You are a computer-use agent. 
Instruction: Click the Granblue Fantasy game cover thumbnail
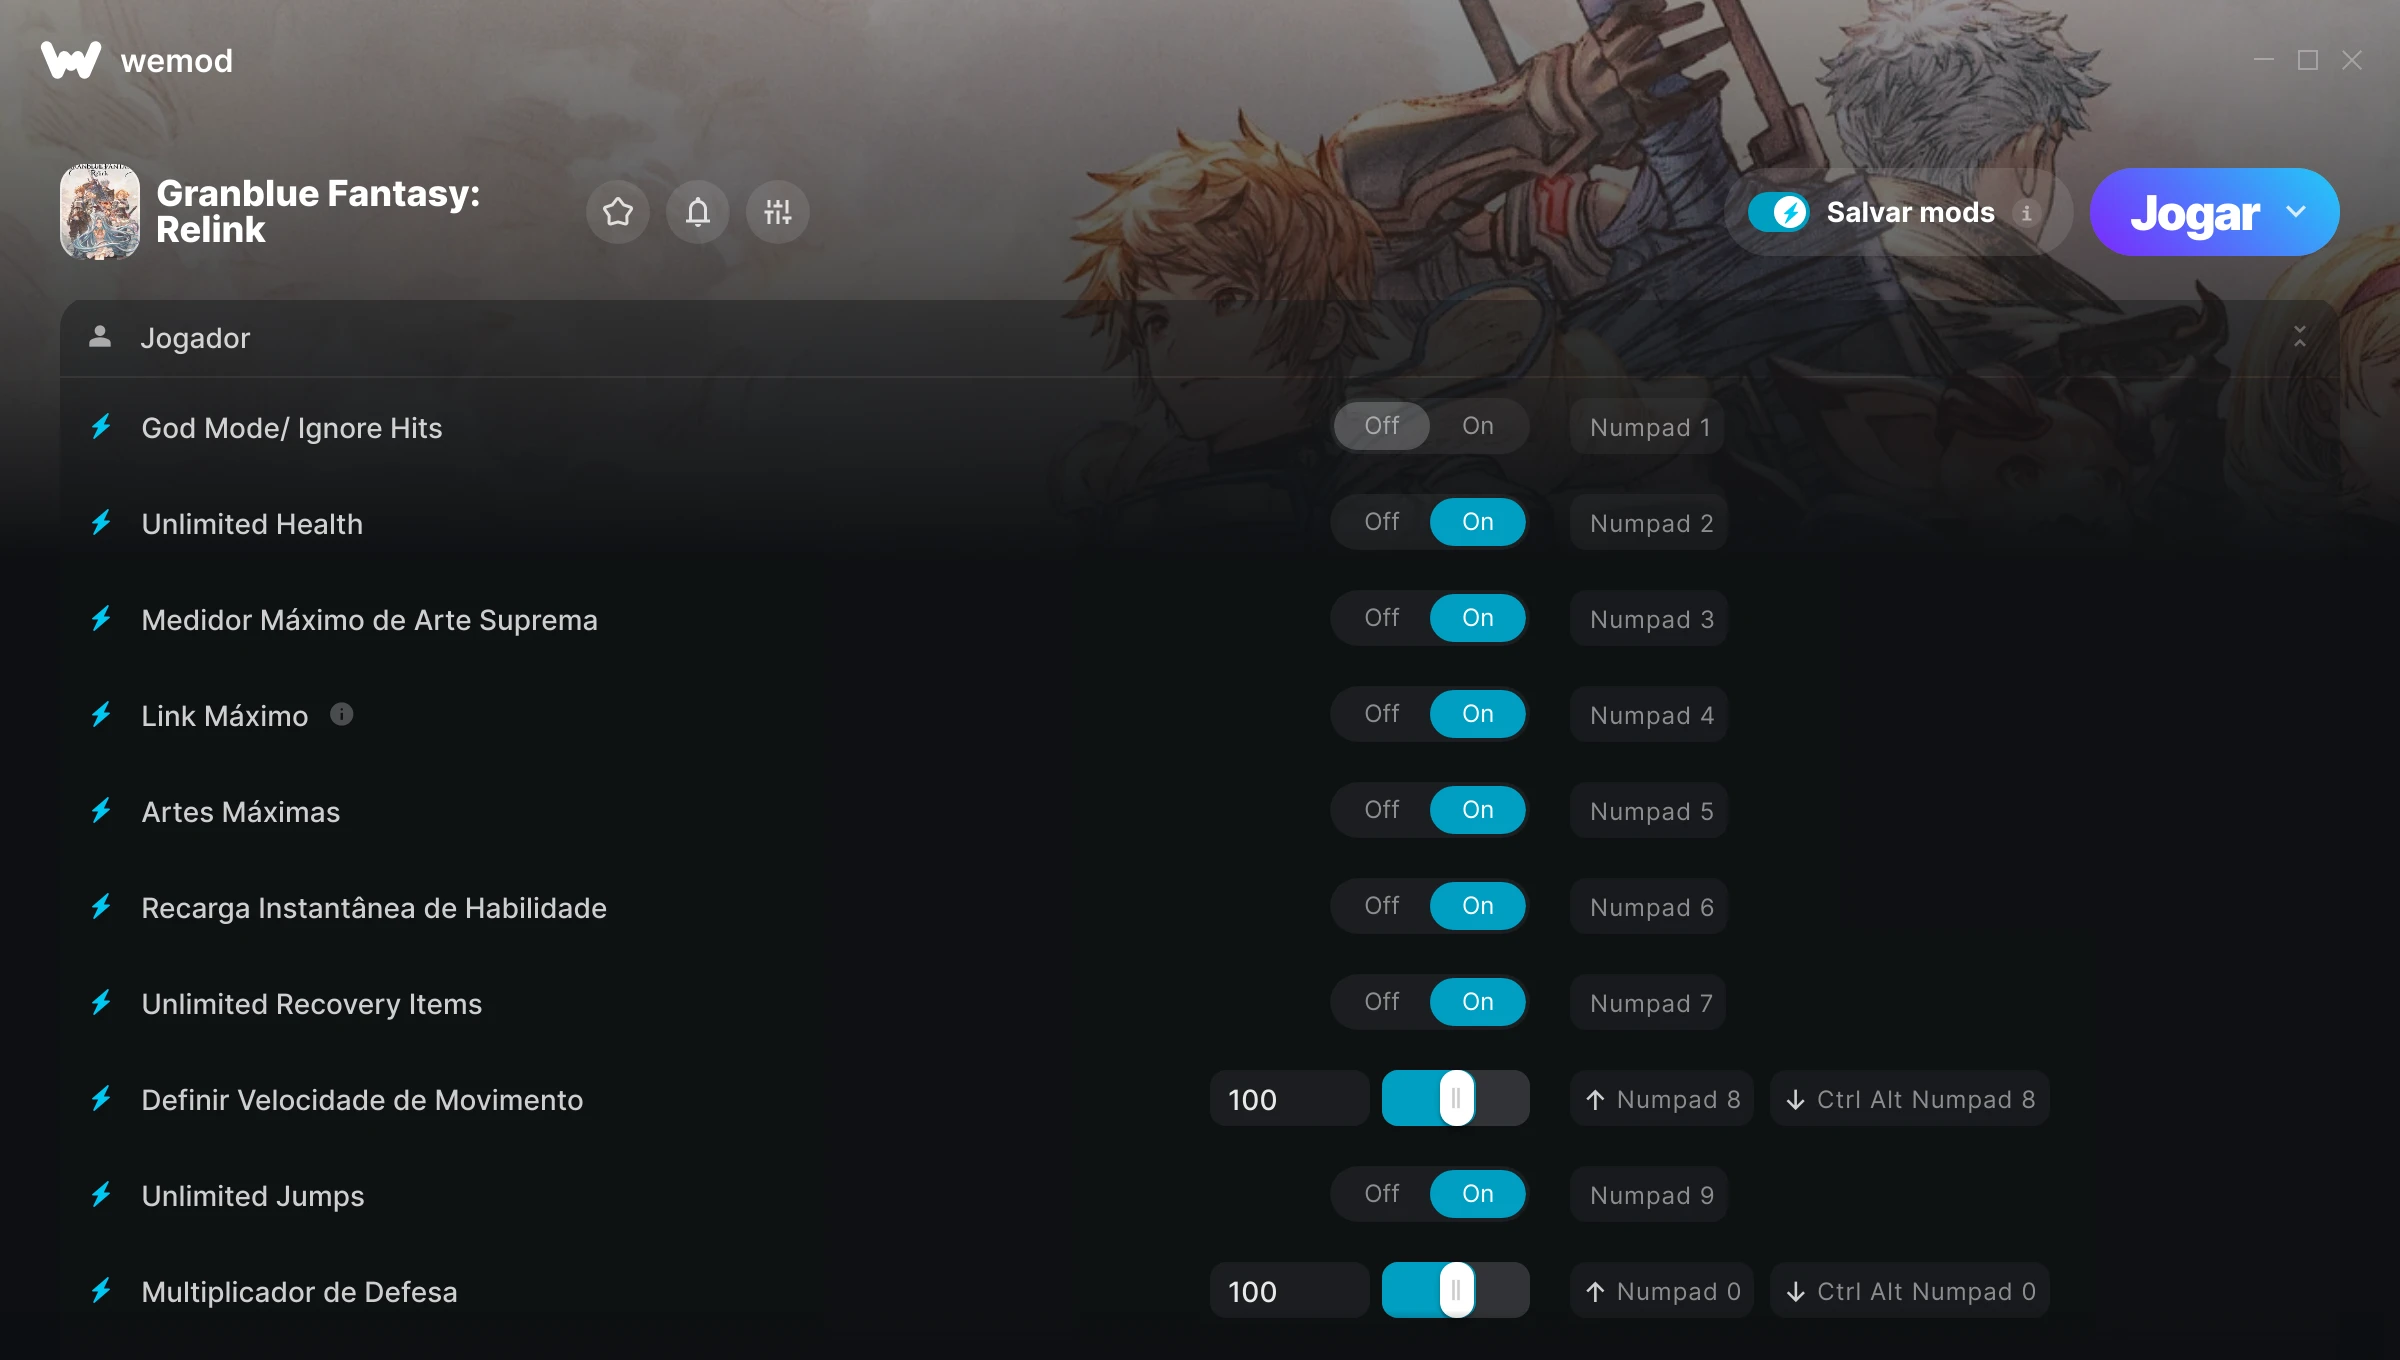(100, 212)
